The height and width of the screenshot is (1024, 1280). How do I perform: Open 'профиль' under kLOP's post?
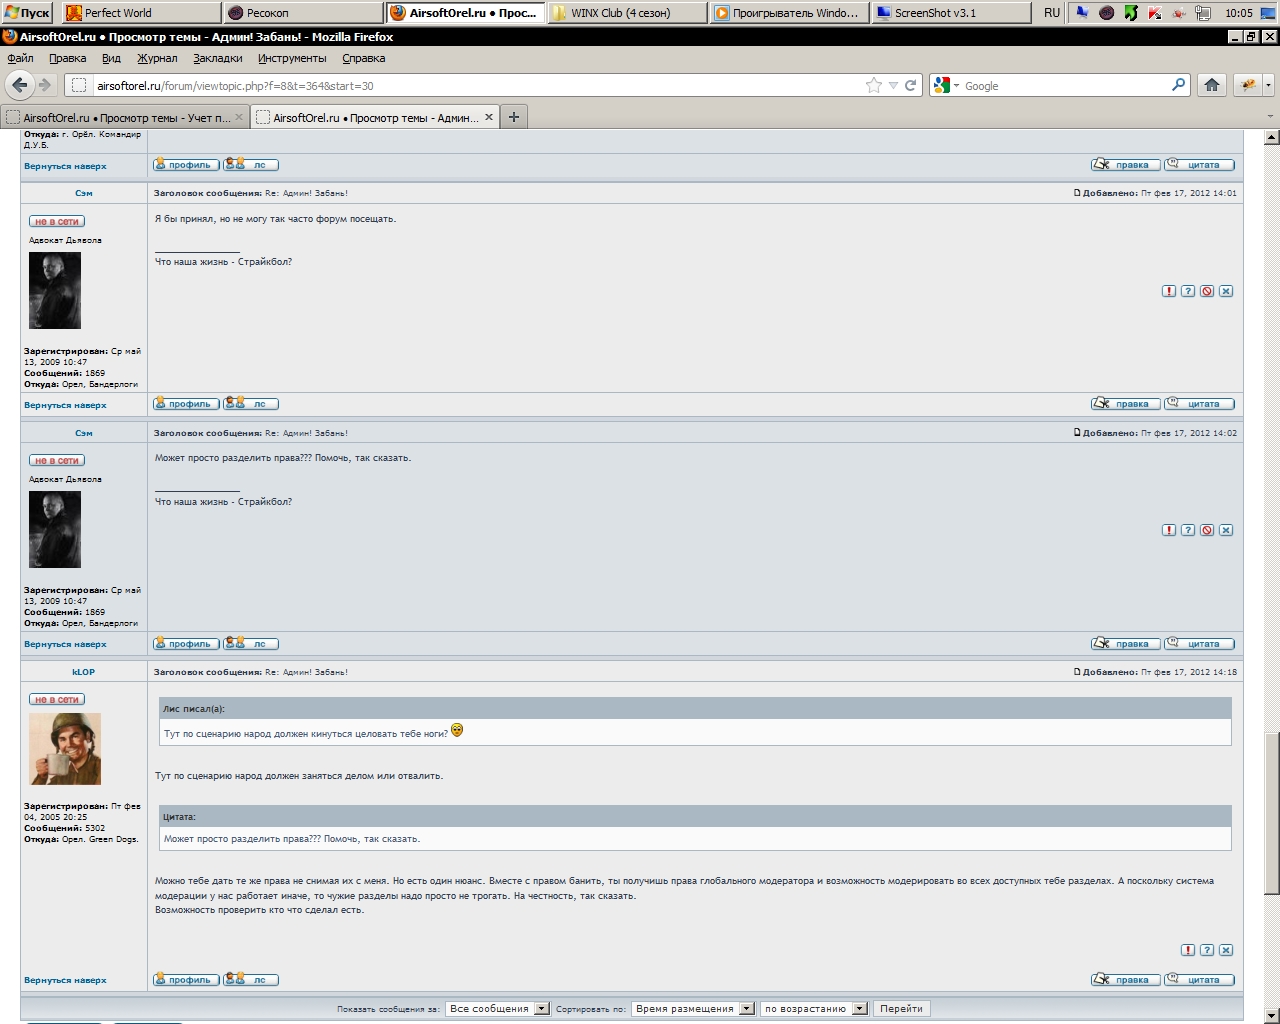pyautogui.click(x=186, y=979)
